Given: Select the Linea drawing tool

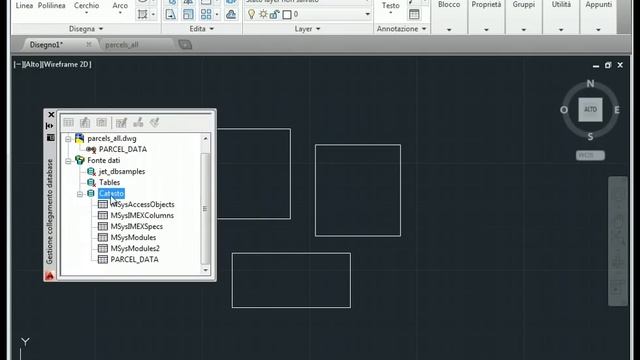Looking at the screenshot, I should (24, 5).
